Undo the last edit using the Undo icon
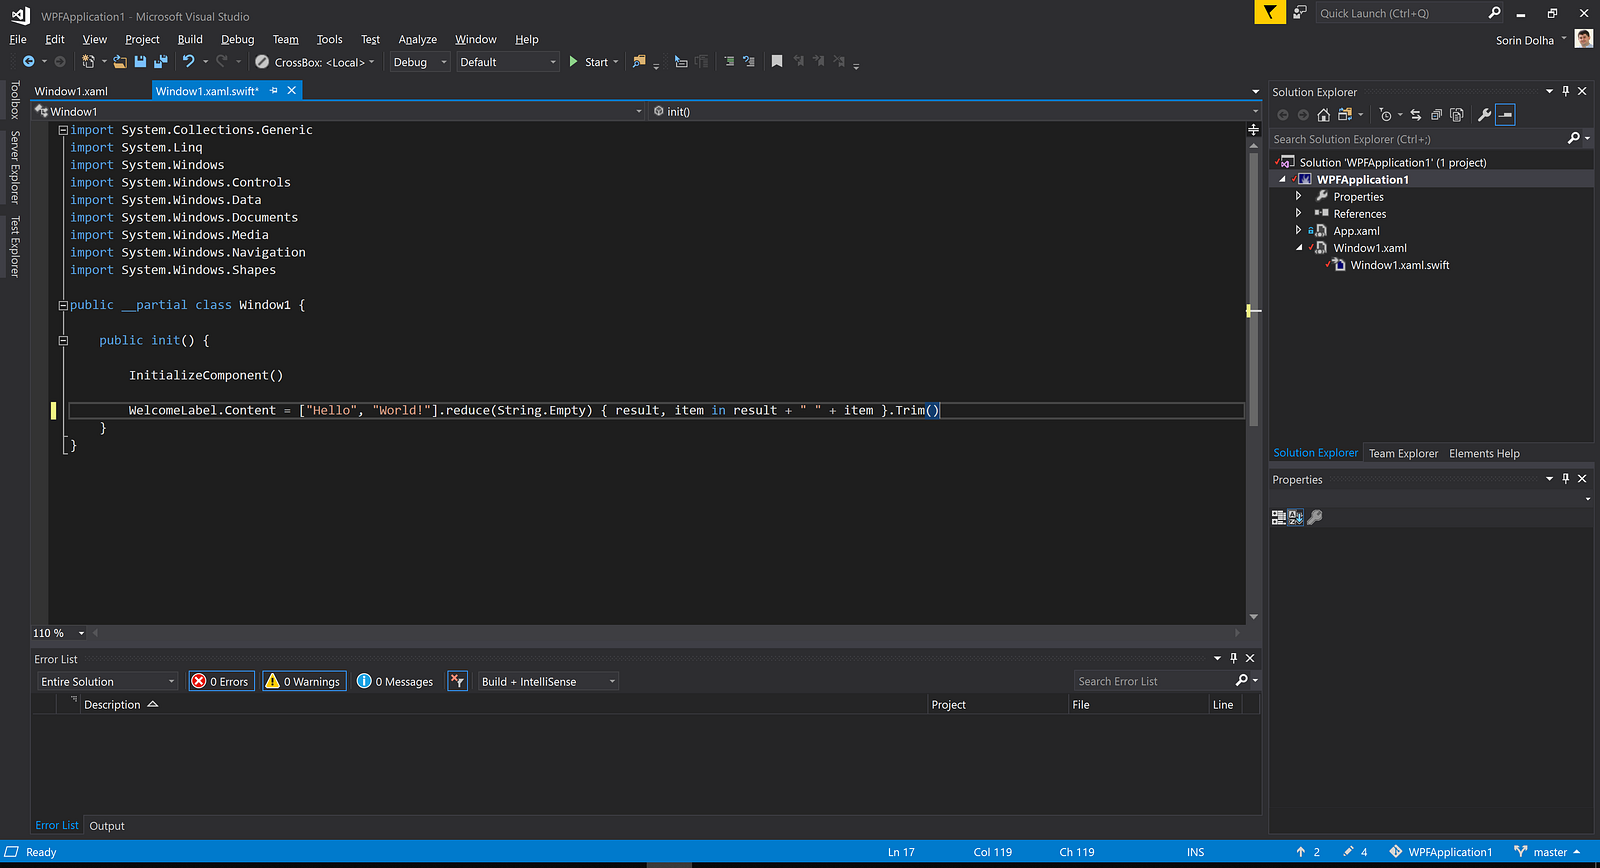The image size is (1600, 868). 188,62
